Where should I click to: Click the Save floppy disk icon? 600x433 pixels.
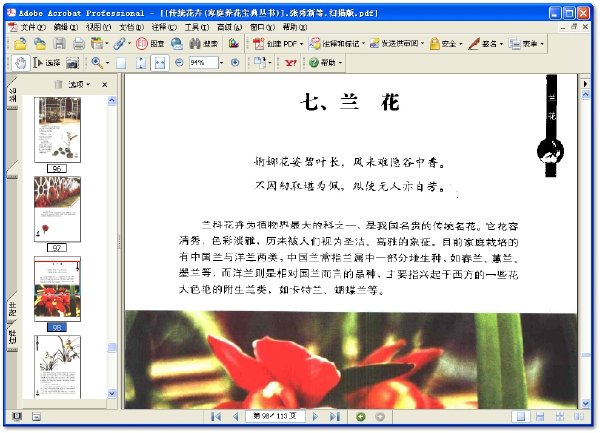tap(59, 44)
